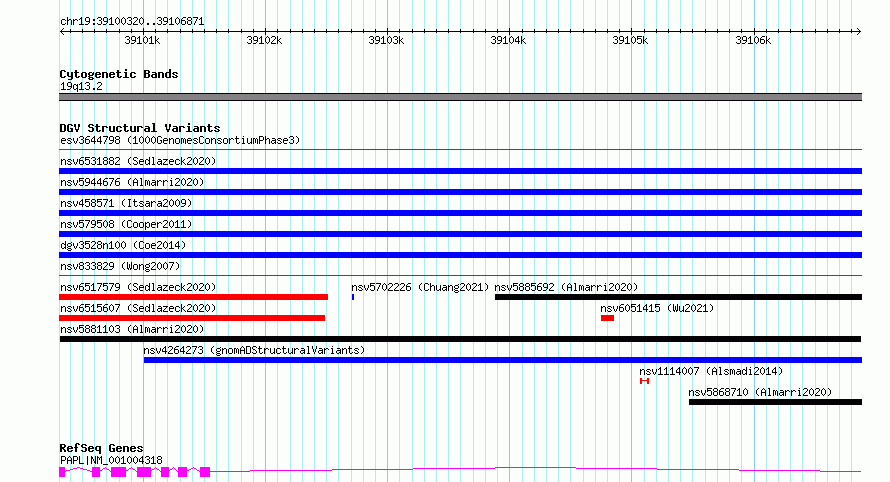This screenshot has height=482, width=890.
Task: Click the short red bar under nsv6051415
Action: click(607, 318)
